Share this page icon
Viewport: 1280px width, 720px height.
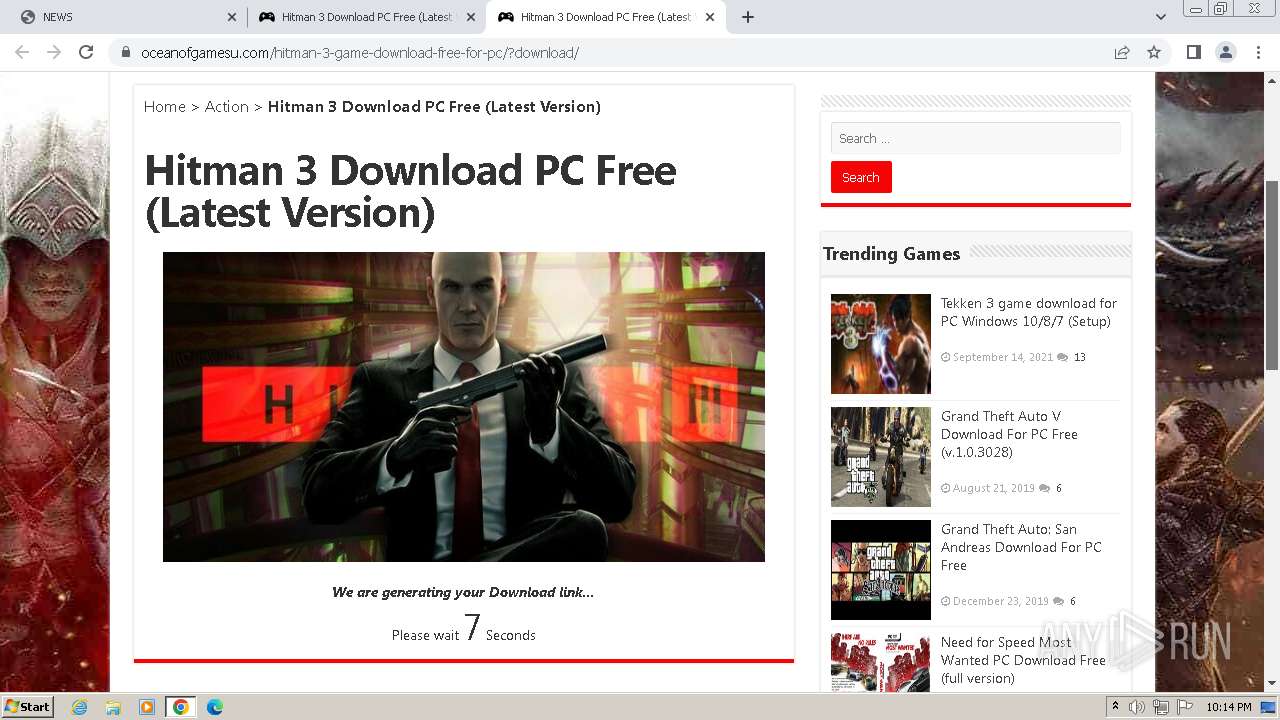pos(1122,52)
